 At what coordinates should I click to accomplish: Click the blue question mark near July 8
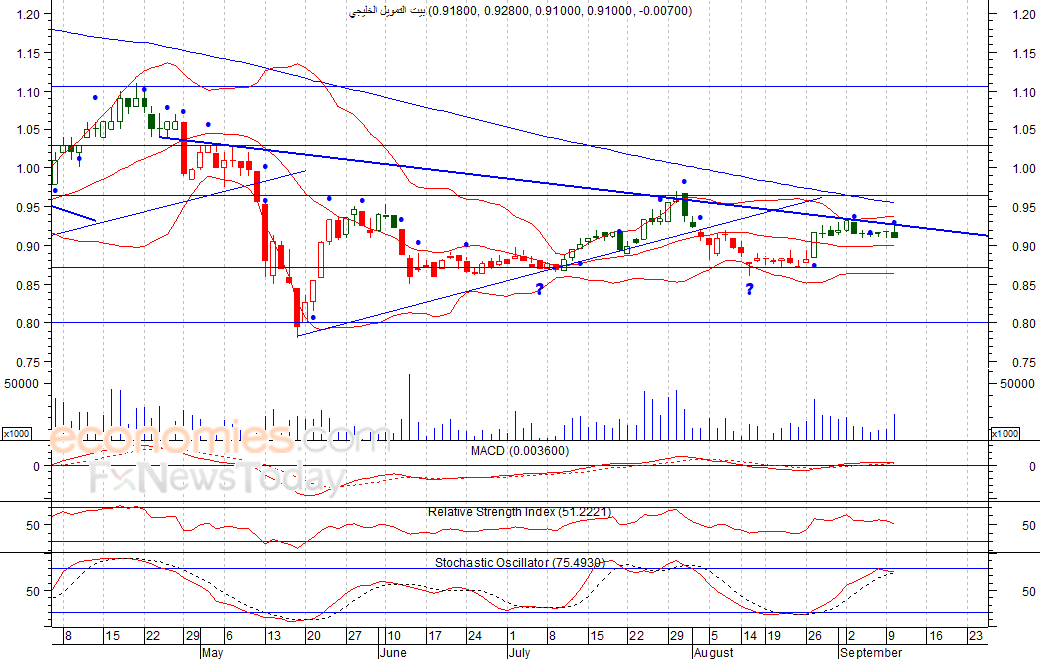coord(540,289)
